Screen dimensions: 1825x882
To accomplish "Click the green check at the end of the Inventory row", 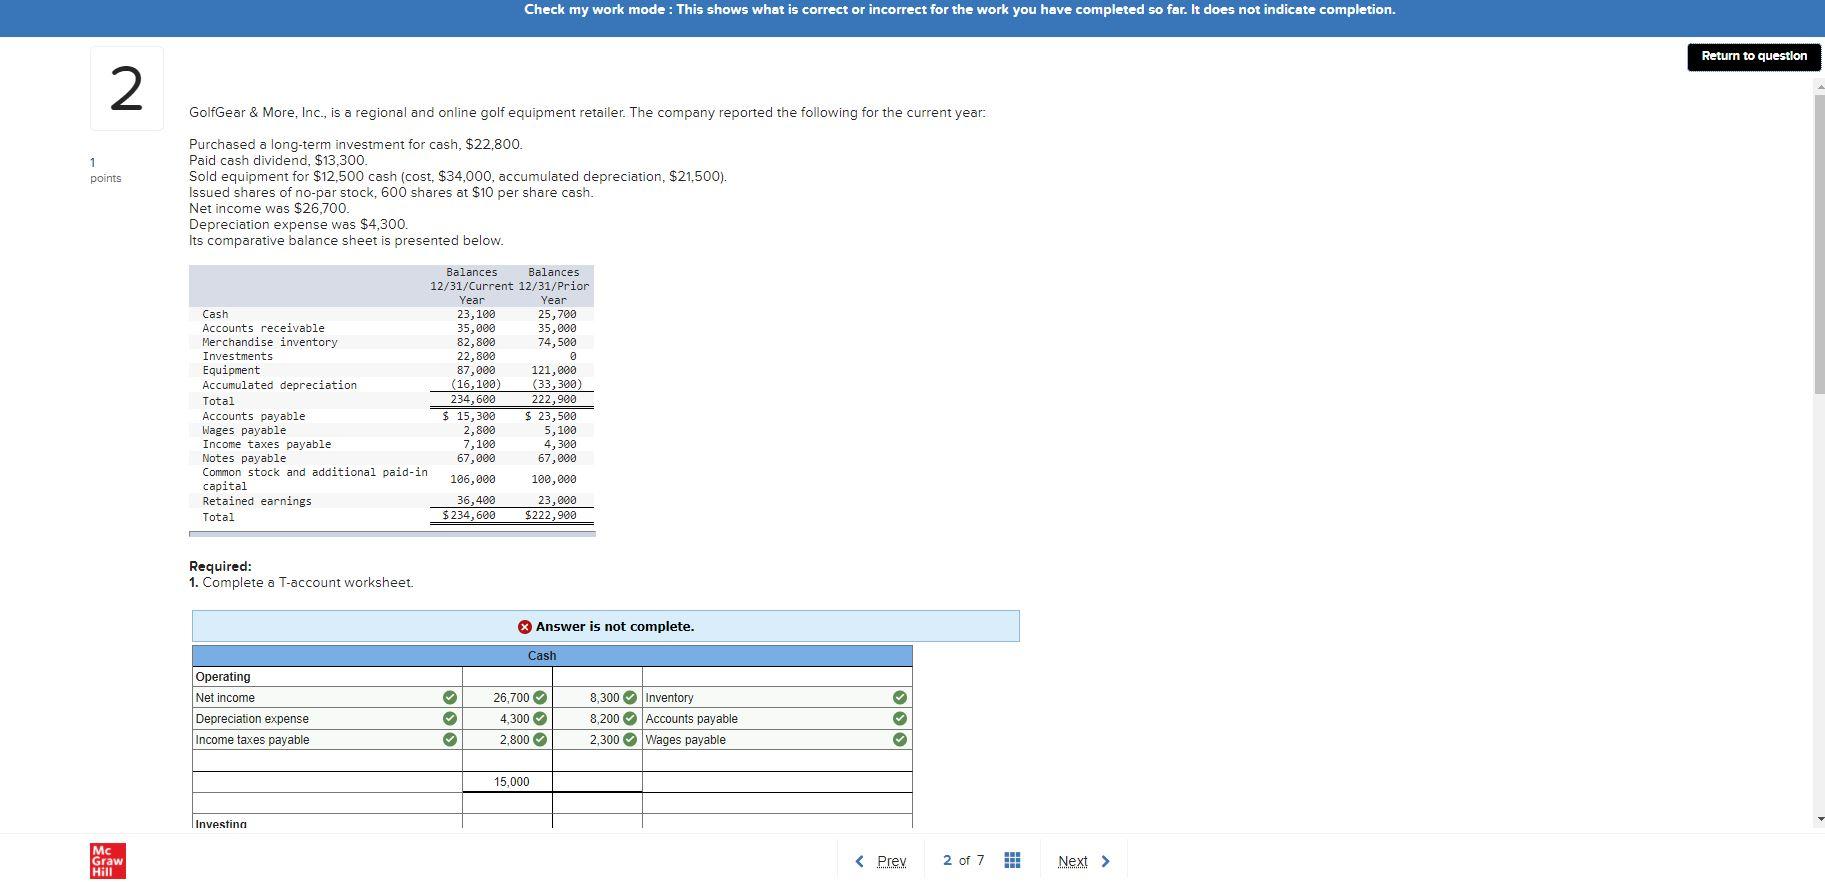I will pyautogui.click(x=900, y=698).
